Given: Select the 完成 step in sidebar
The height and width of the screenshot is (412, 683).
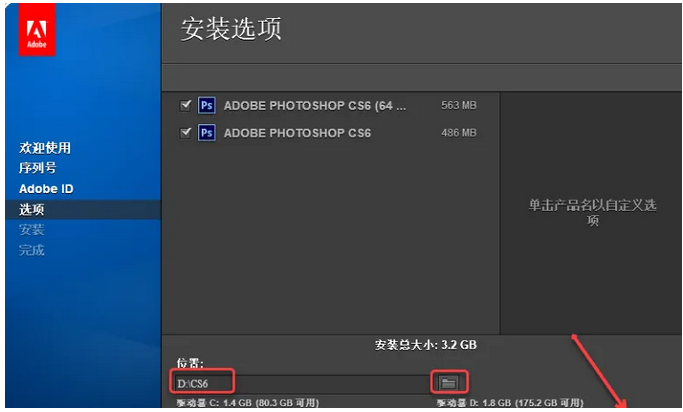Looking at the screenshot, I should (x=31, y=250).
